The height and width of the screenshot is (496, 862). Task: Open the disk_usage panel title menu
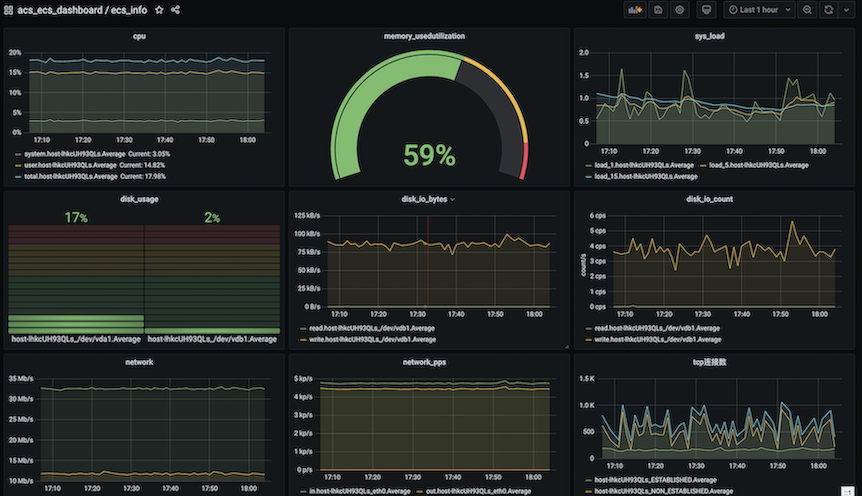coord(139,199)
